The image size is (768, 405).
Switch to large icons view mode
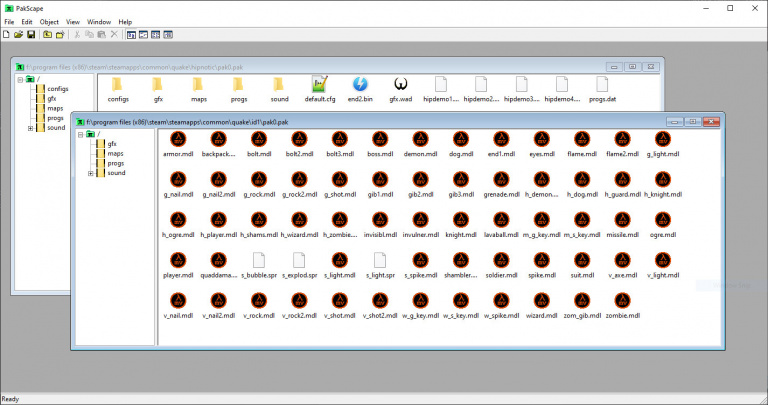131,35
